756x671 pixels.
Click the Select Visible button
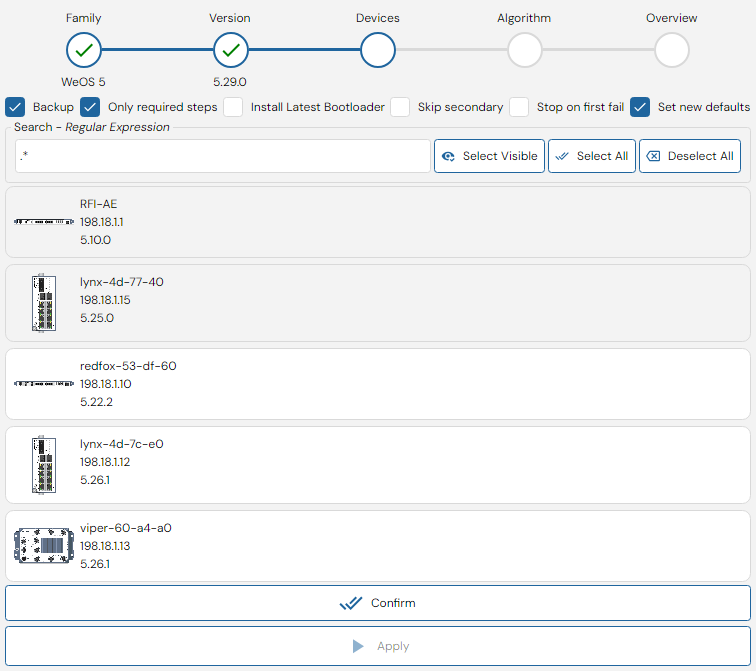click(x=489, y=156)
